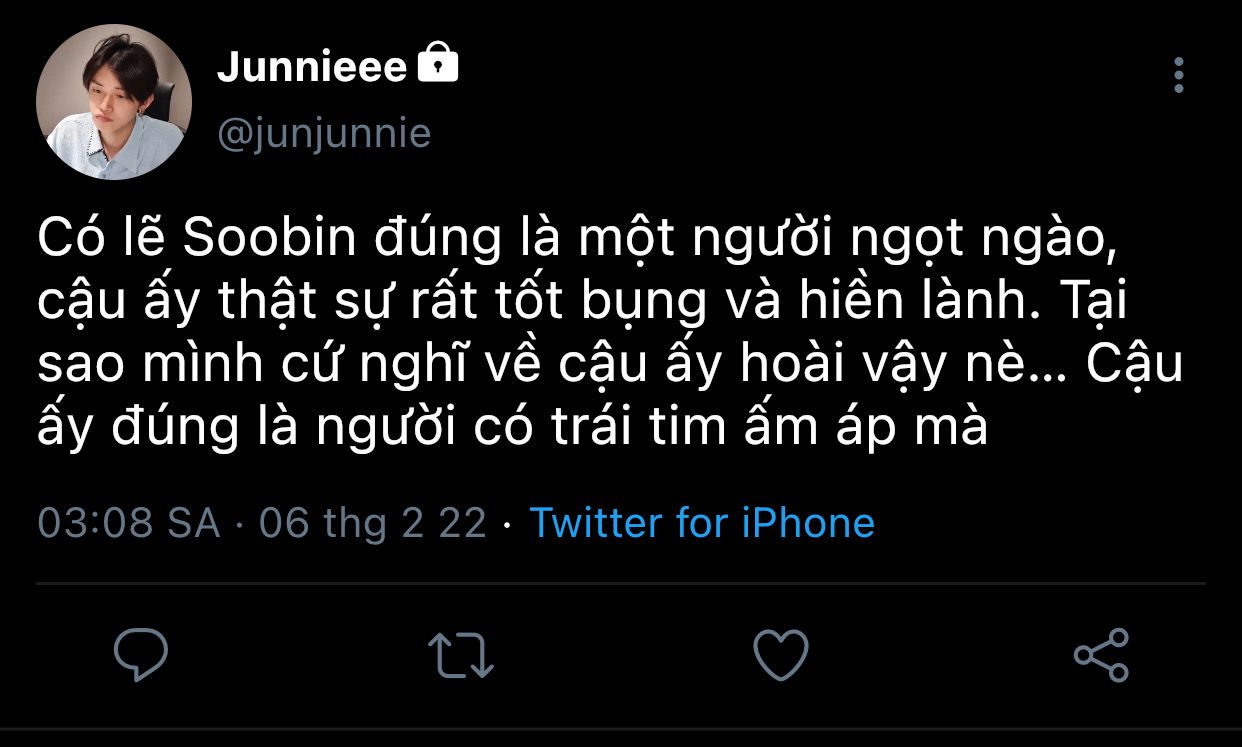
Task: Click the padlock icon beside Junnieee
Action: [x=437, y=66]
